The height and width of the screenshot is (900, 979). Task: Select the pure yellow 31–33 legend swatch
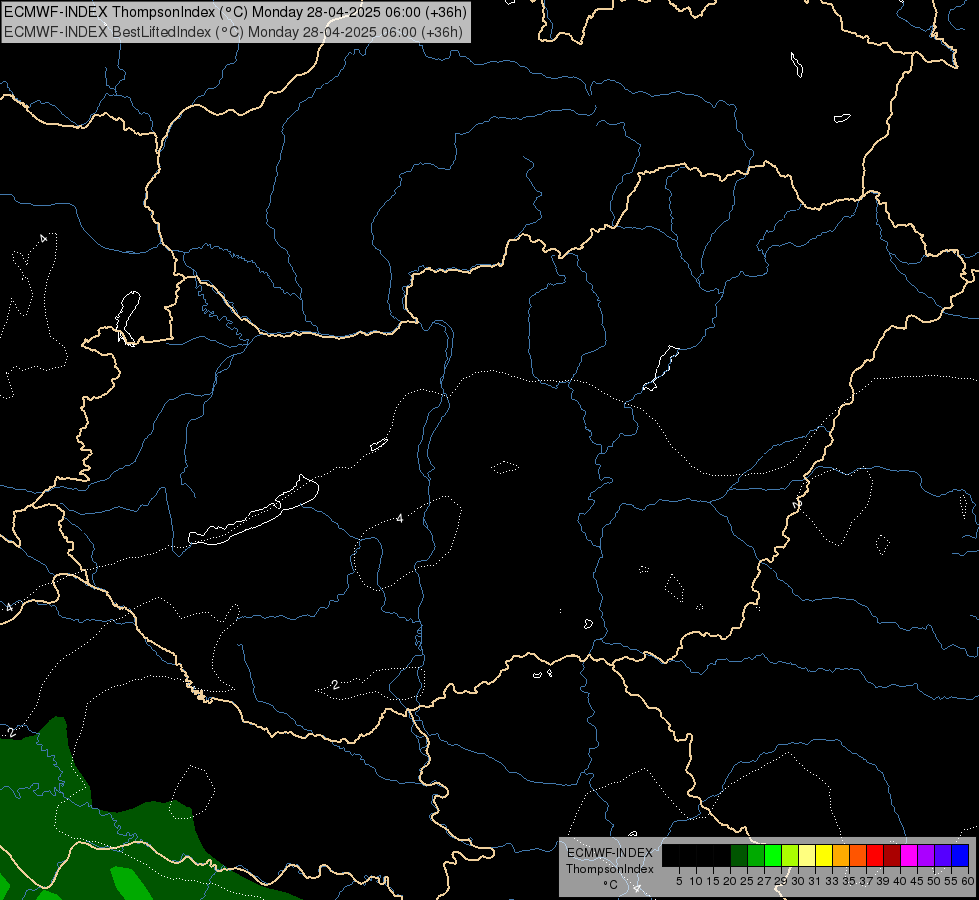pyautogui.click(x=824, y=855)
